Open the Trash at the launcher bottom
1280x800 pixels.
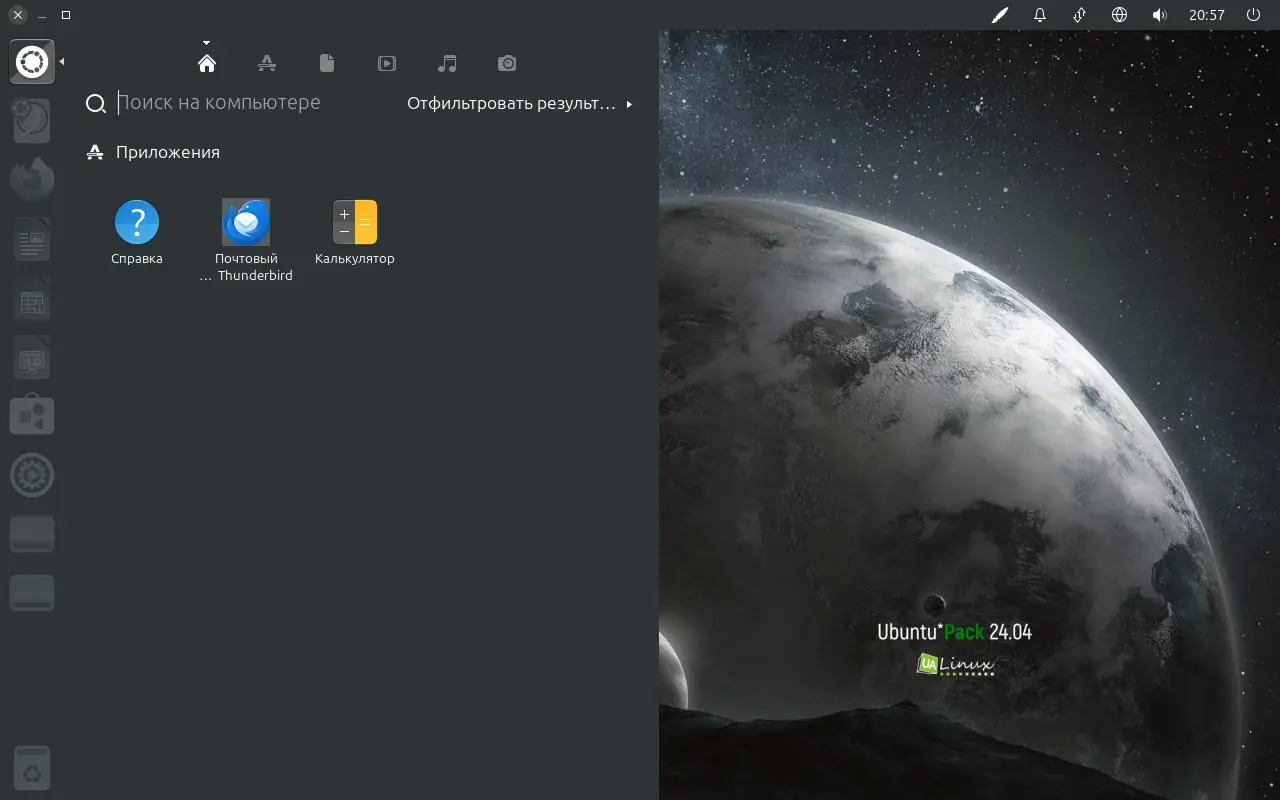click(32, 768)
